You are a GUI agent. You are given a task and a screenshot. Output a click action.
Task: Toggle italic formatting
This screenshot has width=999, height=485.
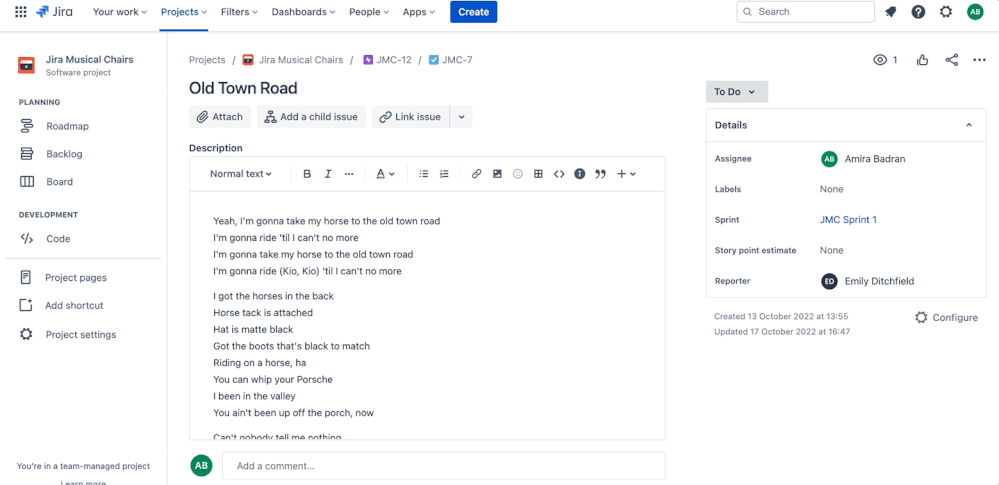tap(328, 173)
